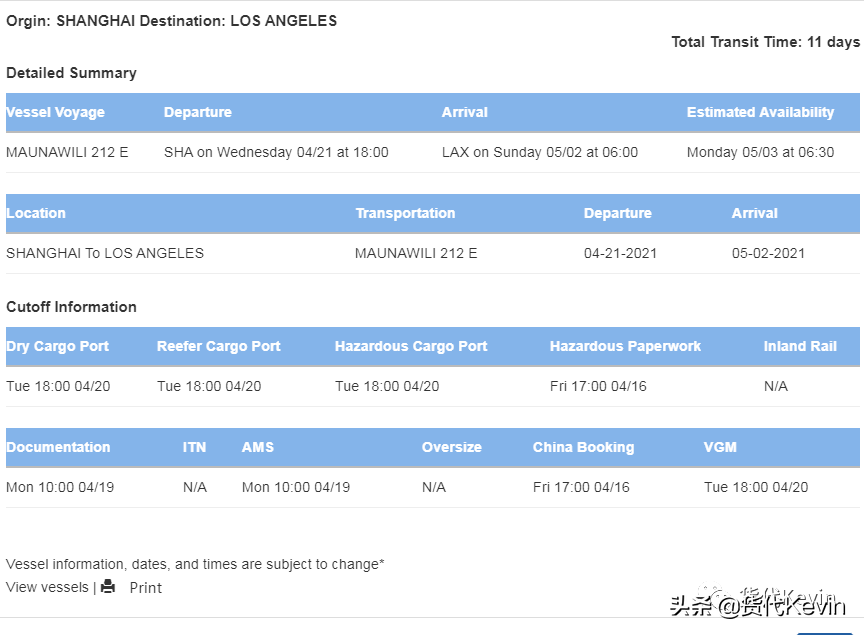This screenshot has height=635, width=864.
Task: Select the Estimated Availability column header
Action: (760, 112)
